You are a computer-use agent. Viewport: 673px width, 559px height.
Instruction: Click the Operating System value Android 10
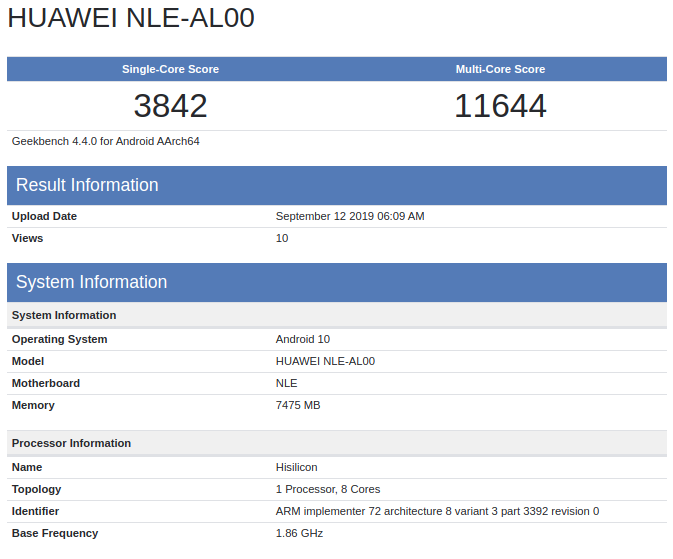(303, 339)
